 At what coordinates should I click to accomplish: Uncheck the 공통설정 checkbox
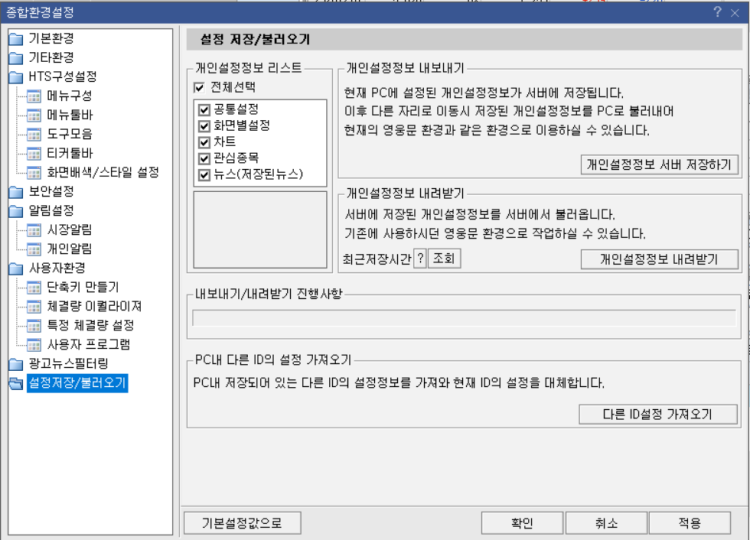click(x=204, y=110)
